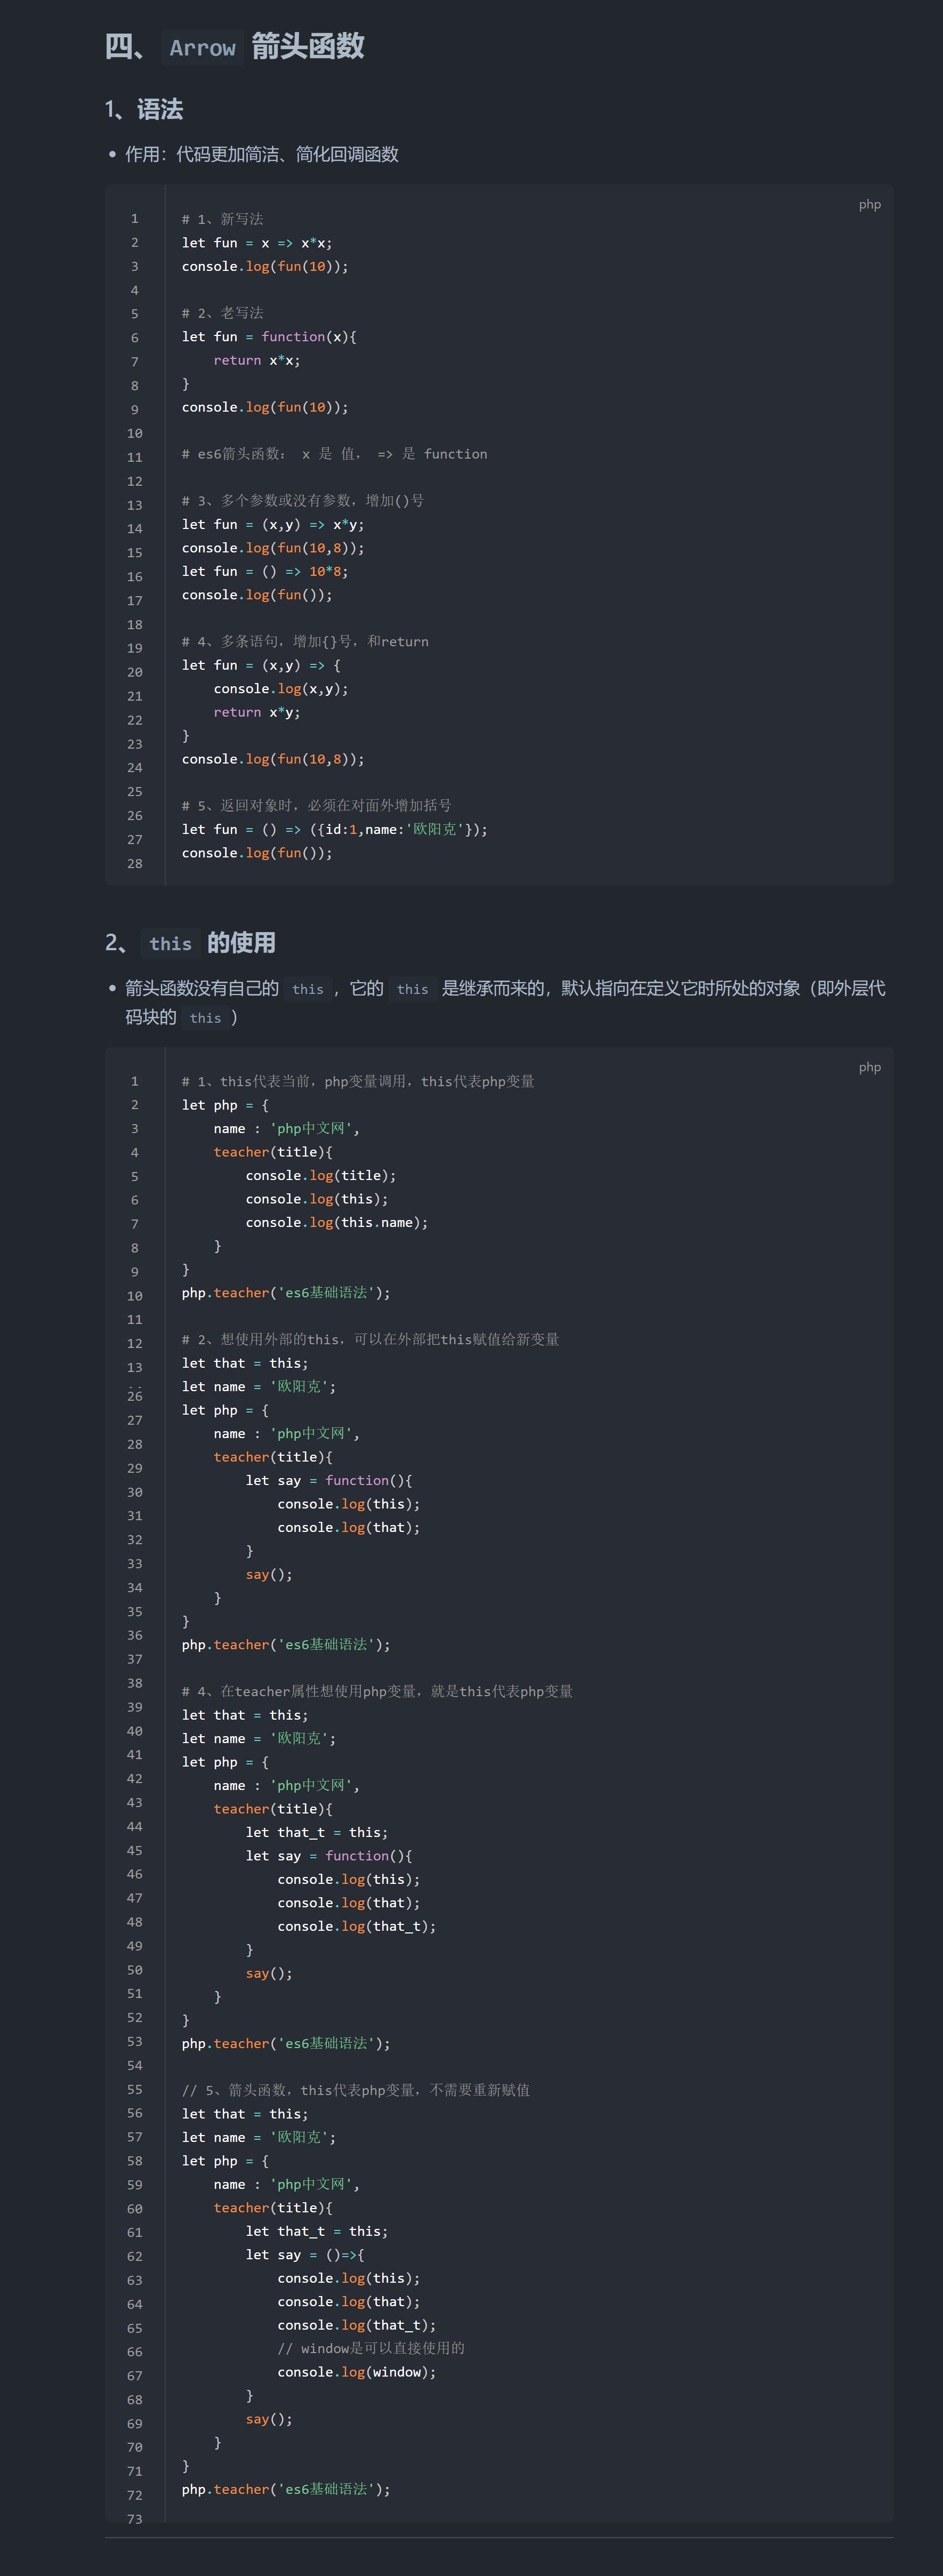Click code line 'let fun = () => 10*8;'
Screen dimensions: 943x2576
[265, 571]
